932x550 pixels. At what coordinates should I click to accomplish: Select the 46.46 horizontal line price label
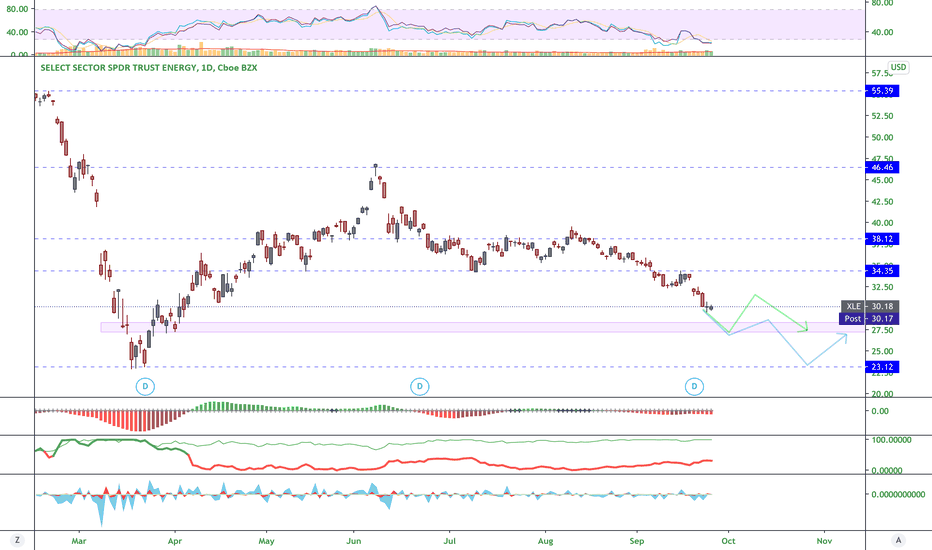pos(882,167)
